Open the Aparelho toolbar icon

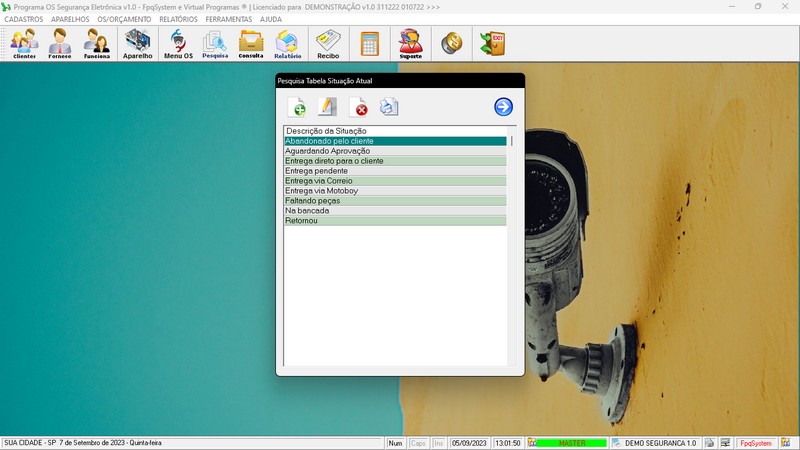(138, 44)
